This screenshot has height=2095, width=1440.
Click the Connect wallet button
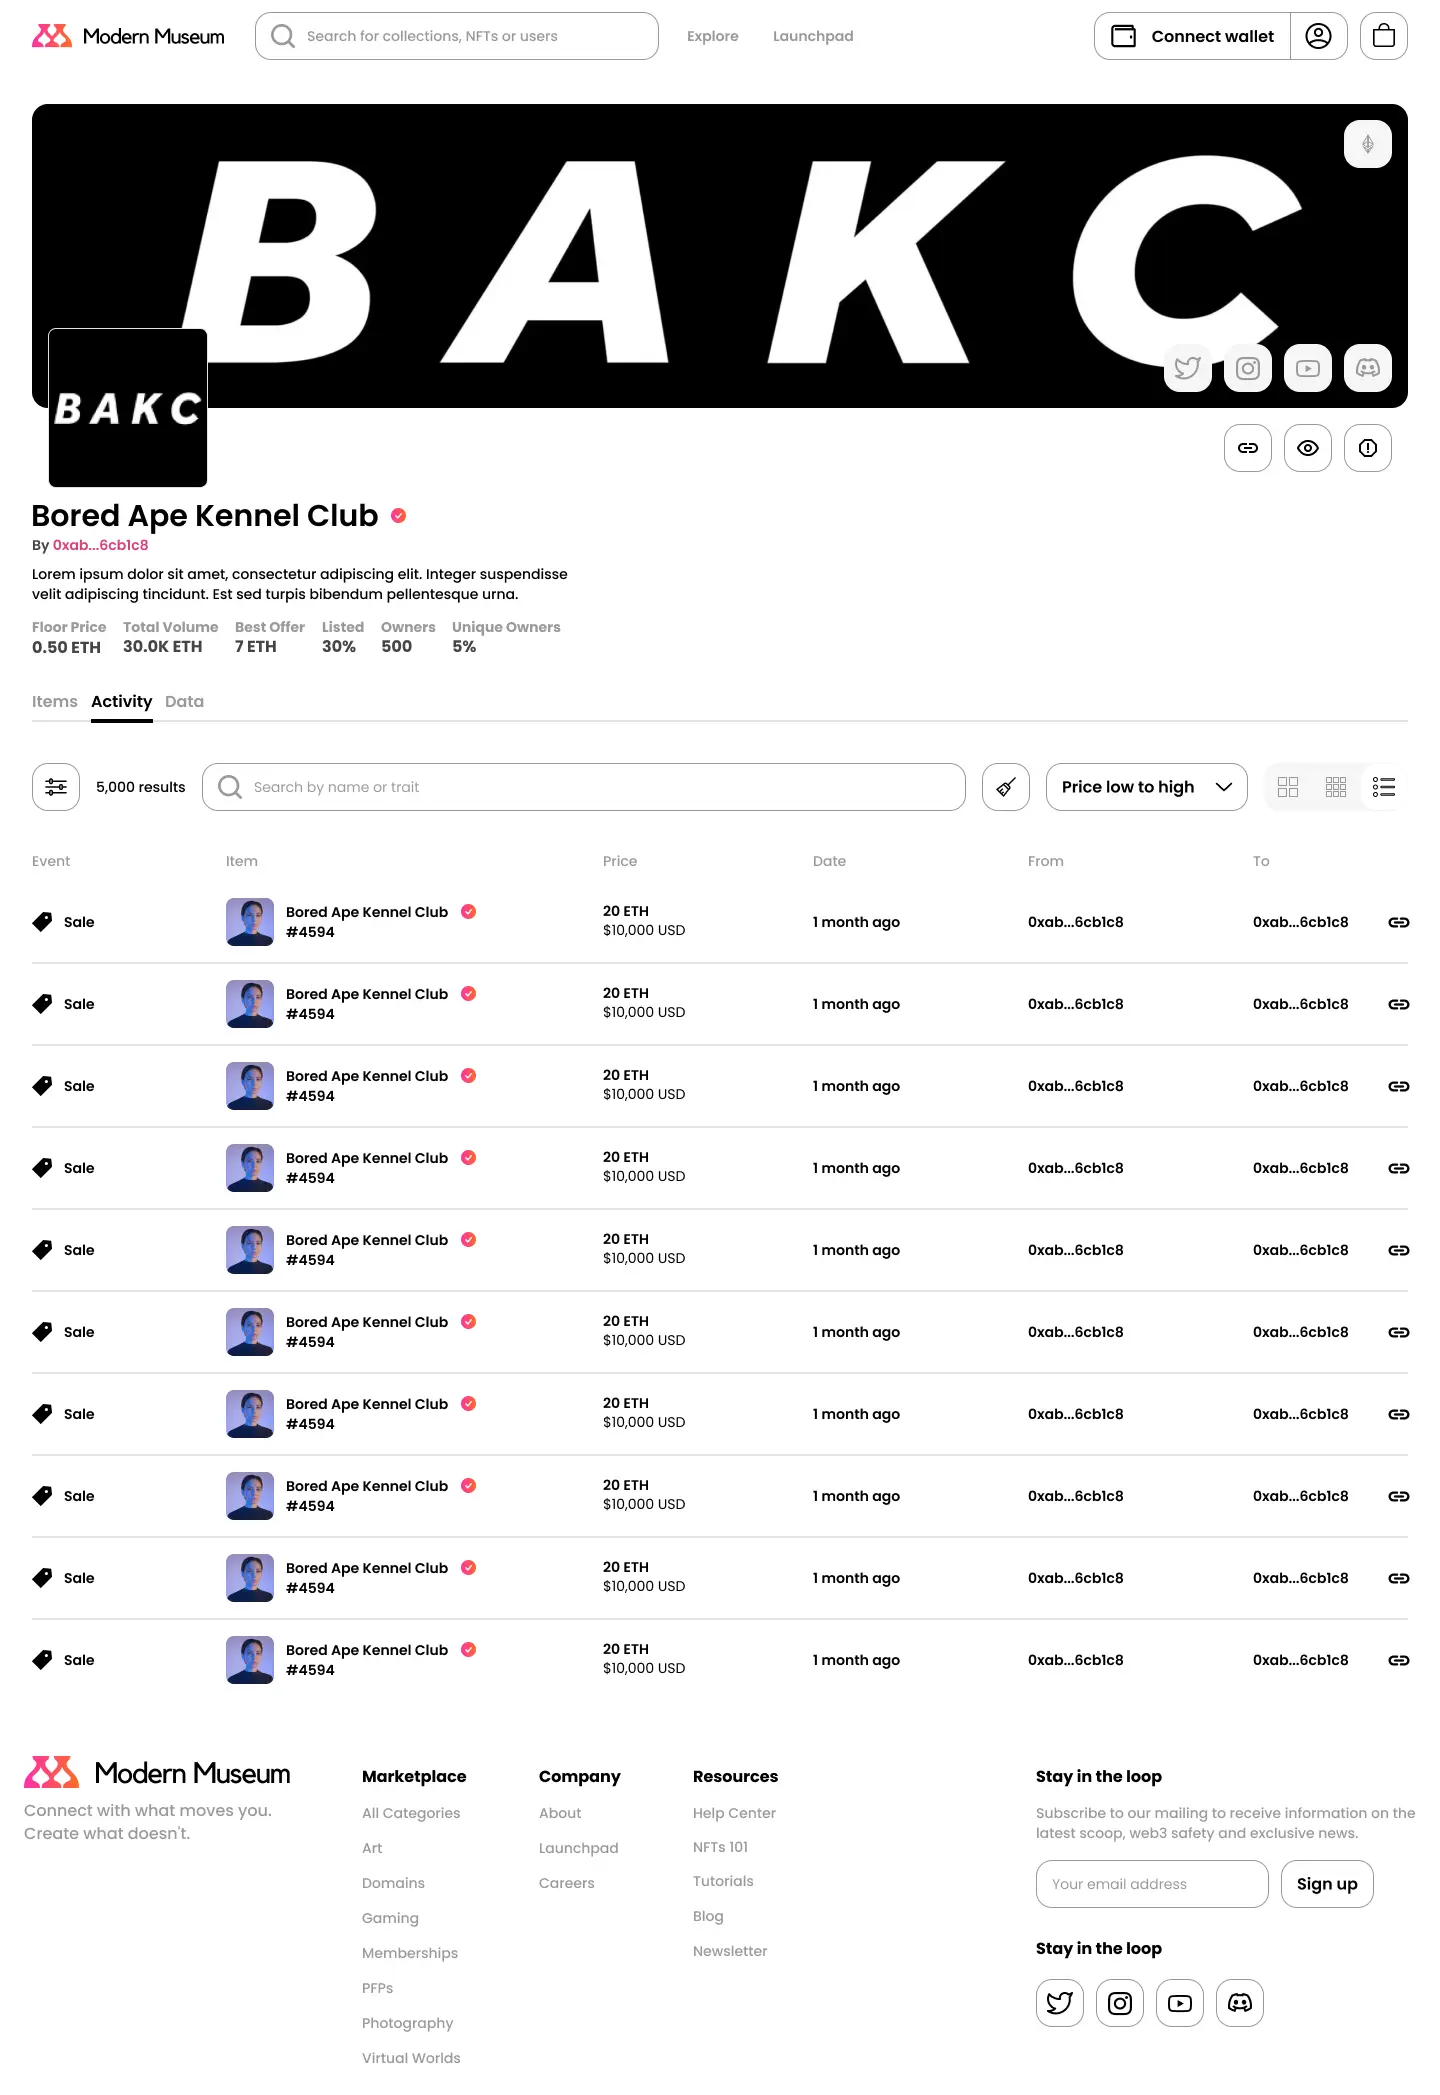tap(1193, 36)
